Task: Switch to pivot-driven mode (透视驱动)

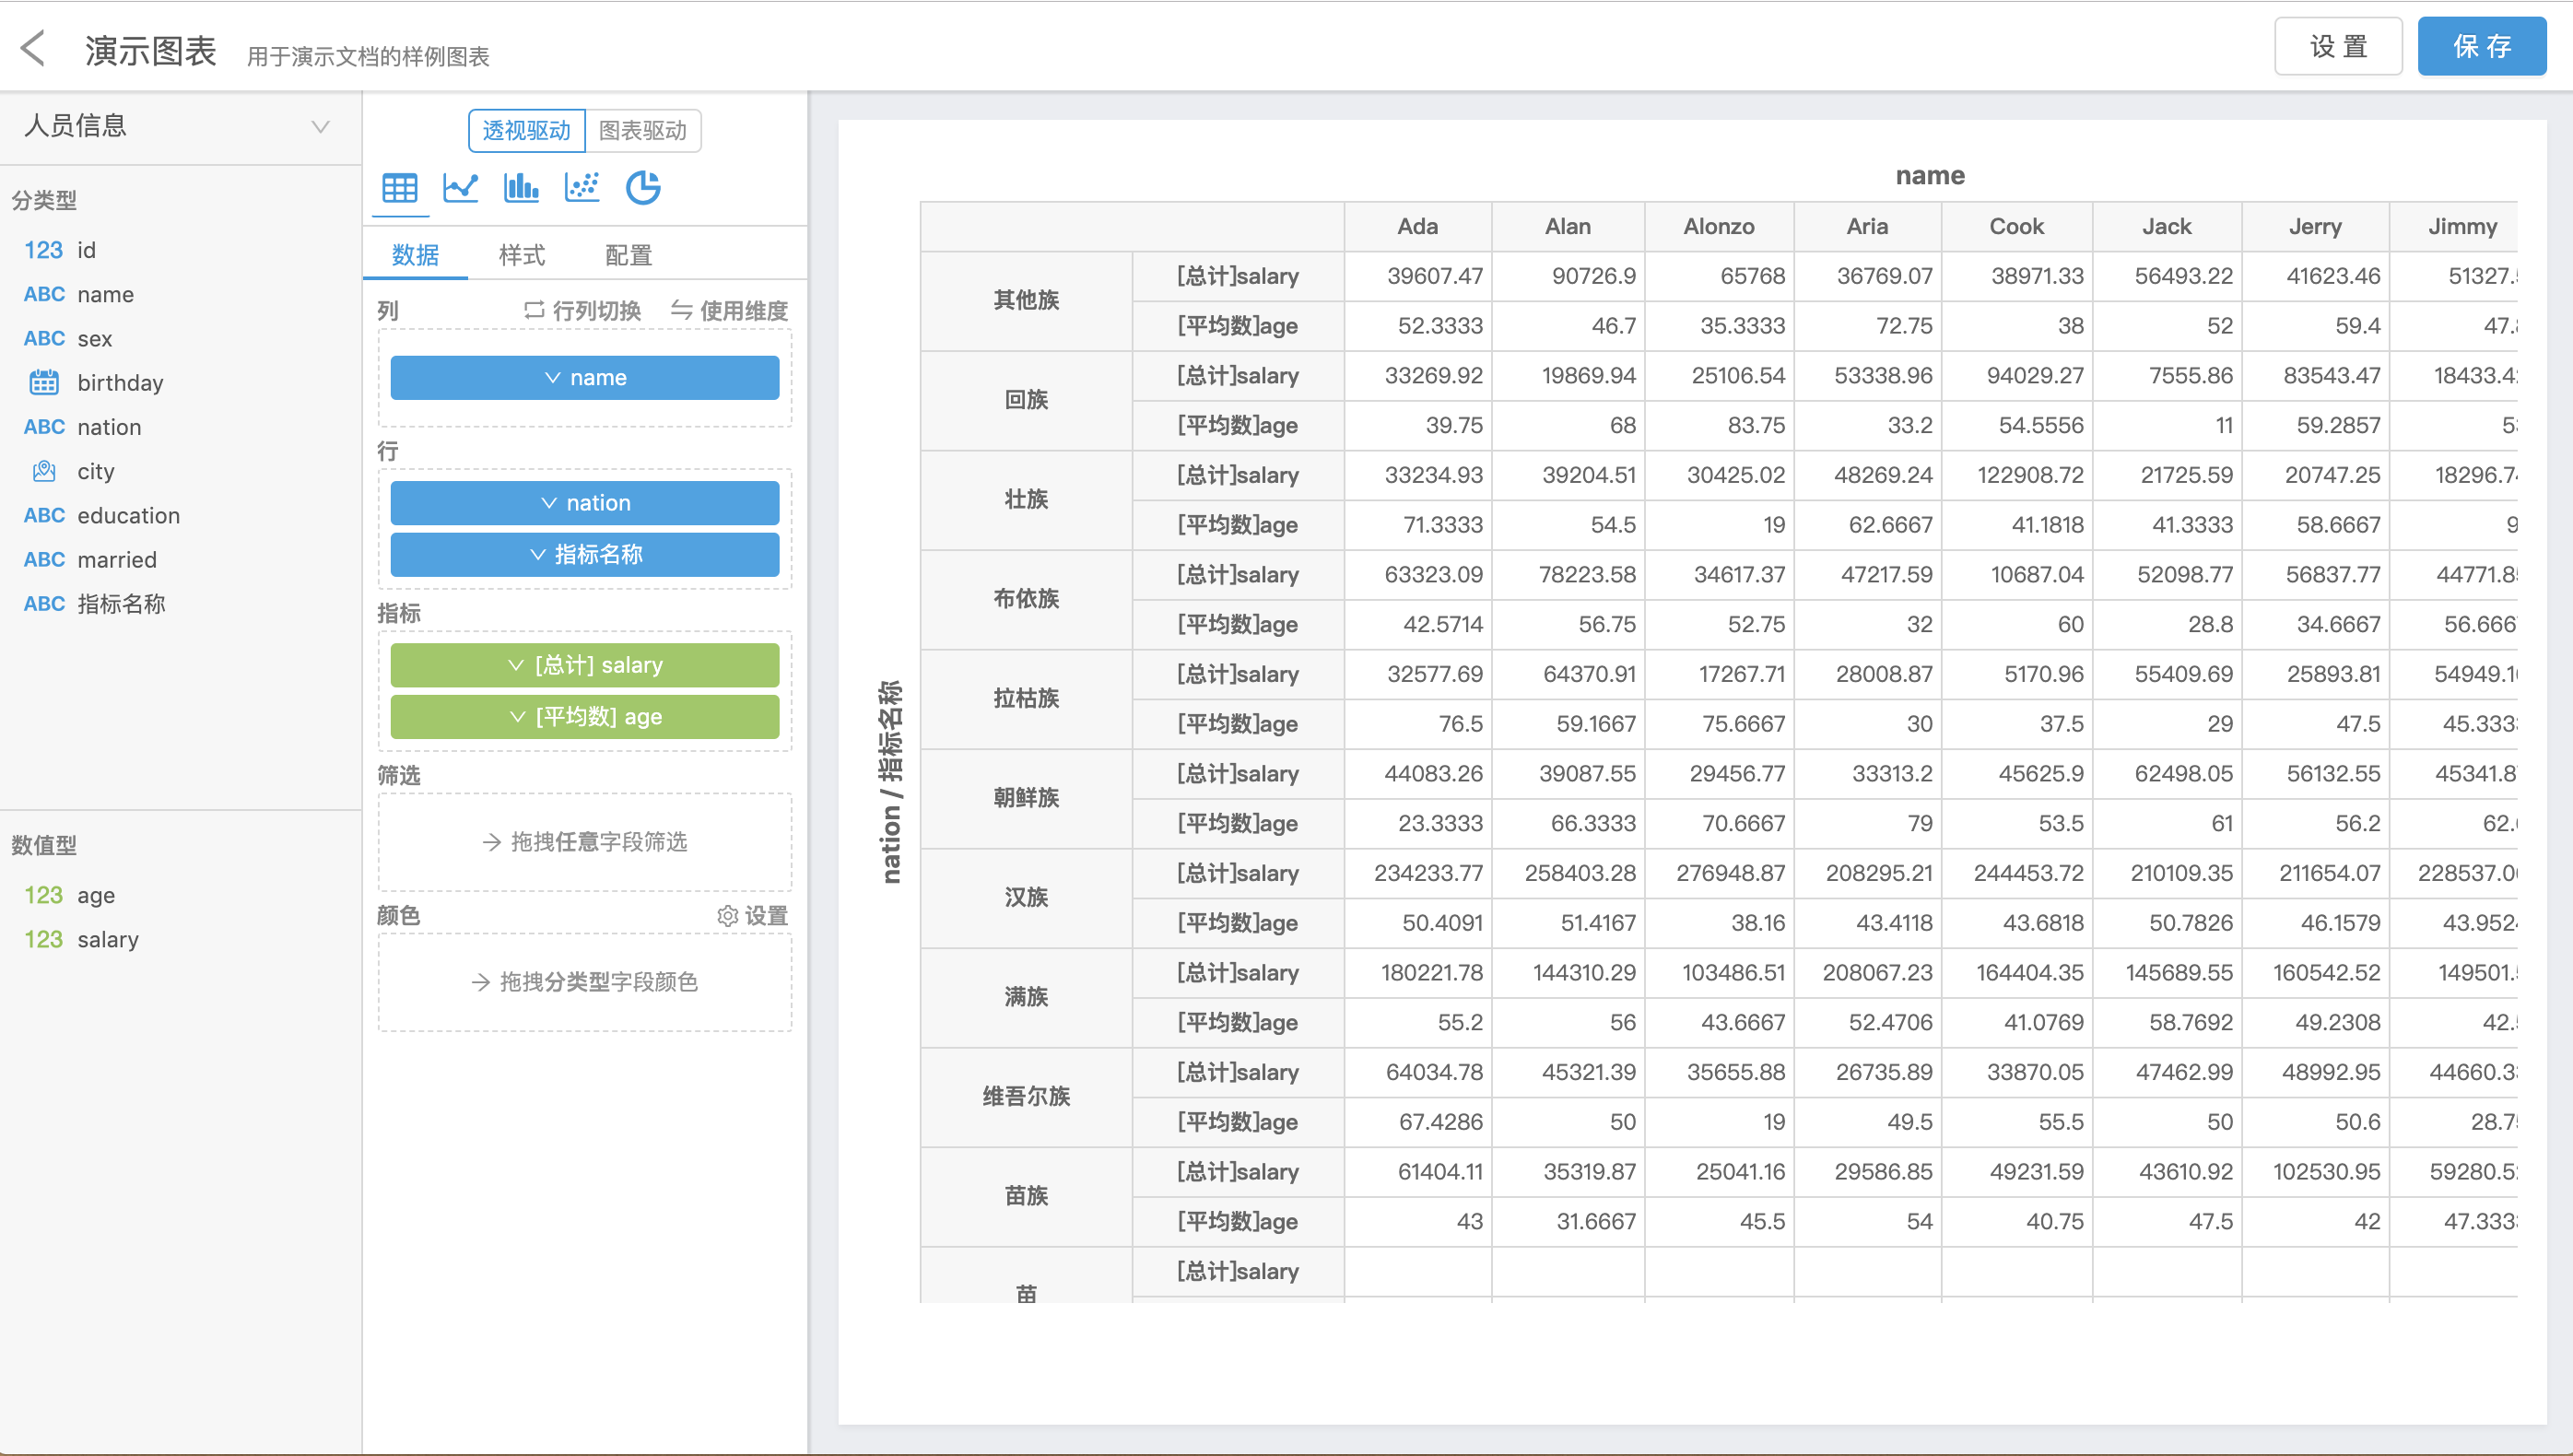Action: pos(526,131)
